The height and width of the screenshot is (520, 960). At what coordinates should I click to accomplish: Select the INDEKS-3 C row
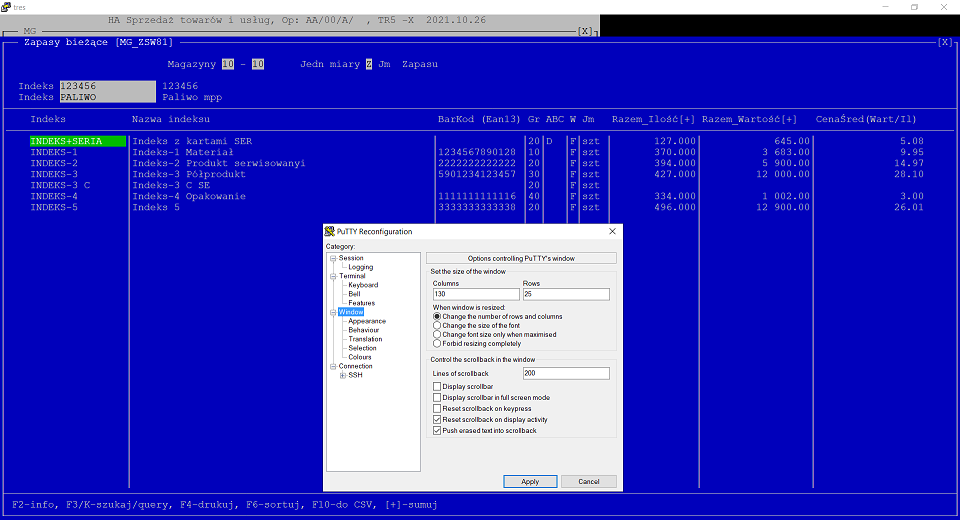coord(60,185)
